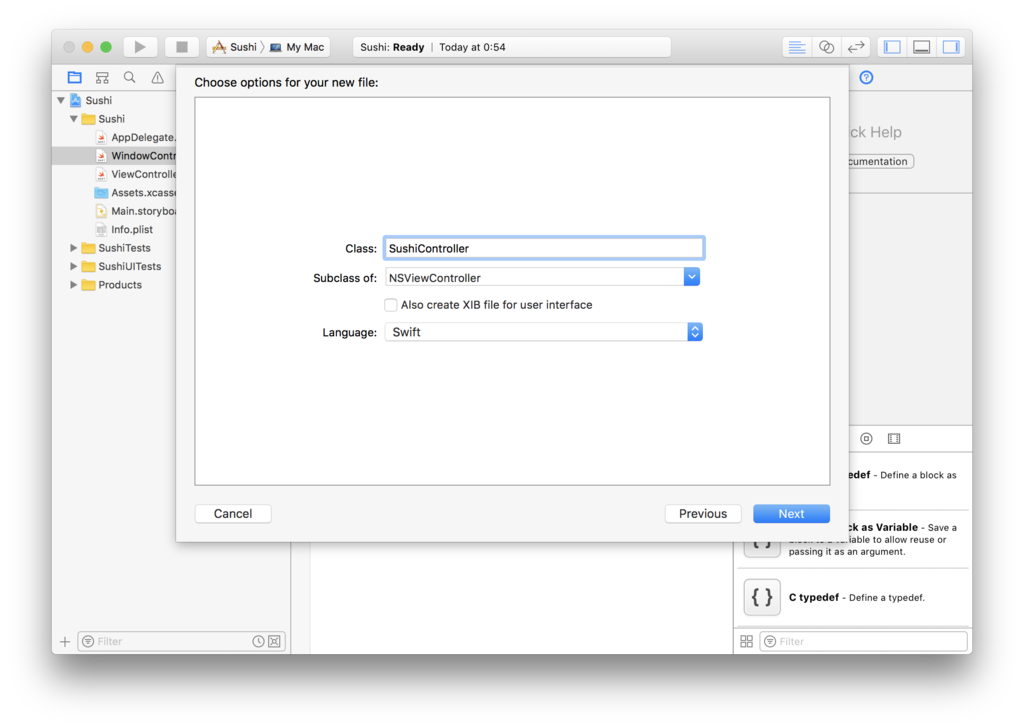Click the Run (play) button in toolbar
This screenshot has width=1024, height=728.
pos(140,47)
